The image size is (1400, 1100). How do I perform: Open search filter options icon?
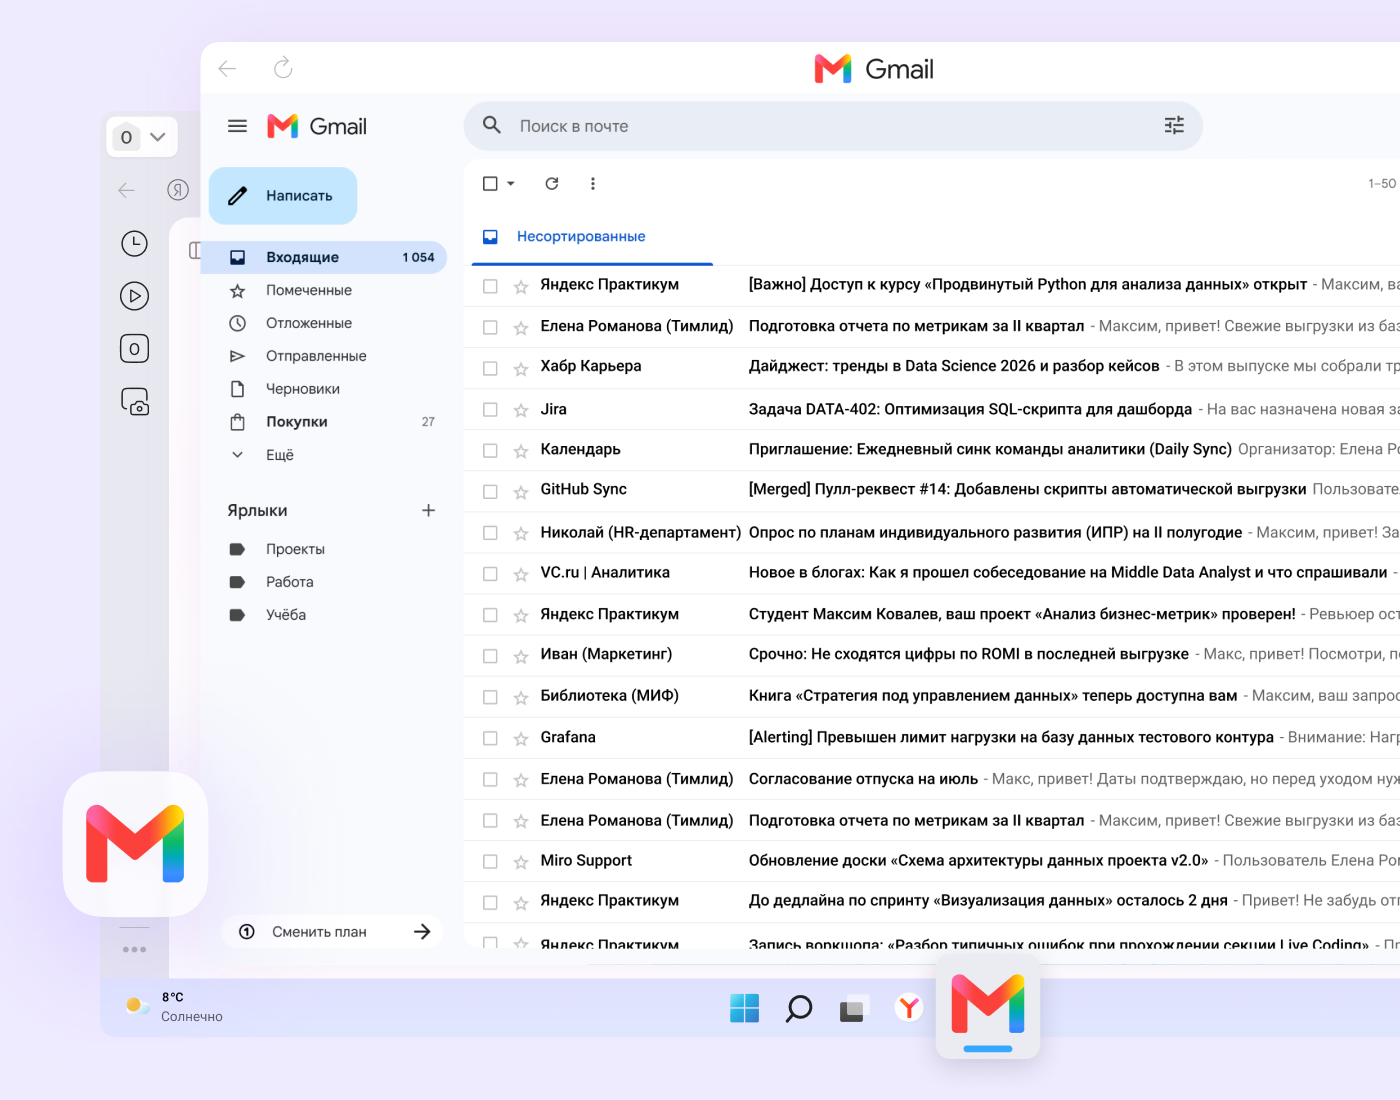coord(1174,125)
